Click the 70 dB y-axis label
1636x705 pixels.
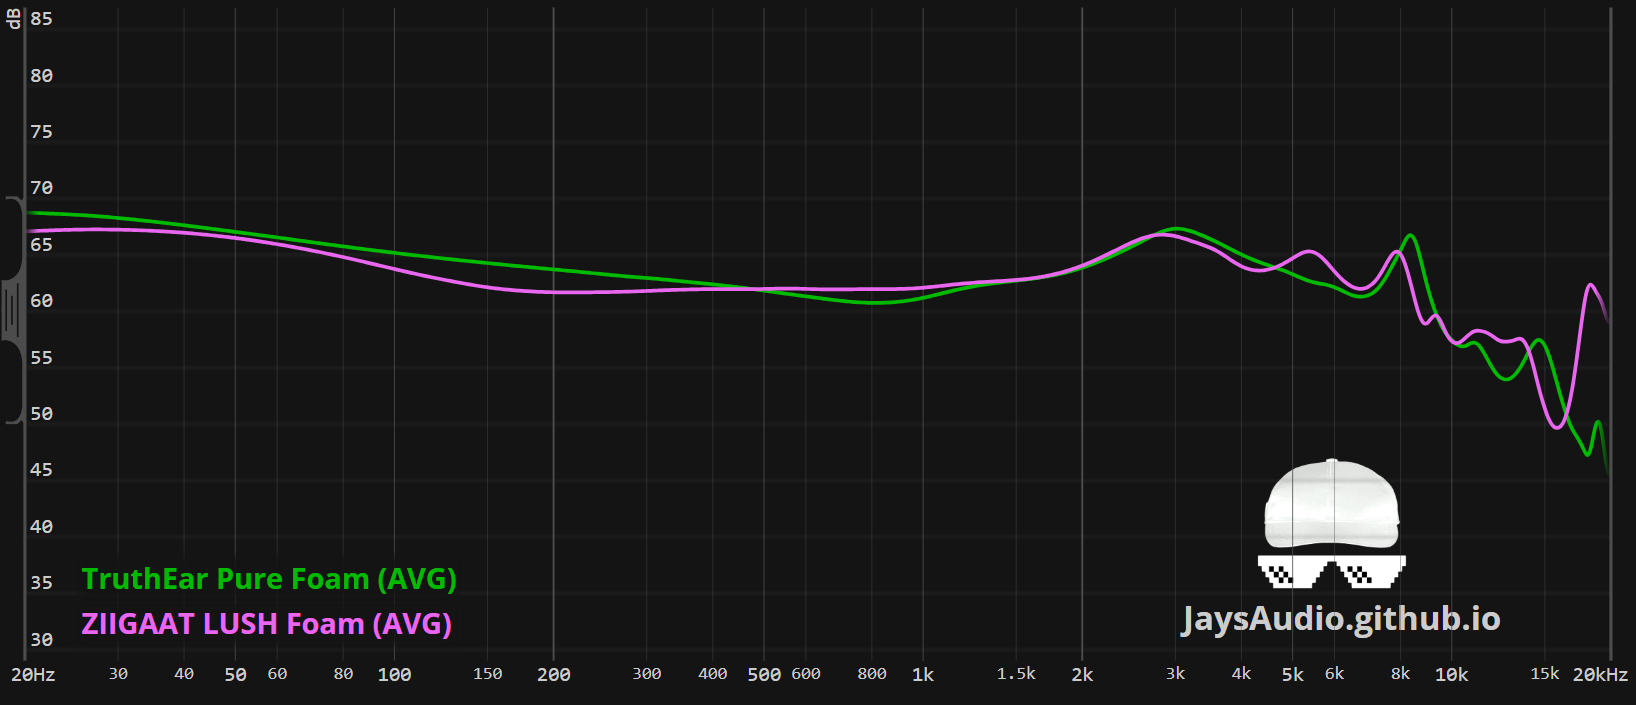(x=41, y=188)
